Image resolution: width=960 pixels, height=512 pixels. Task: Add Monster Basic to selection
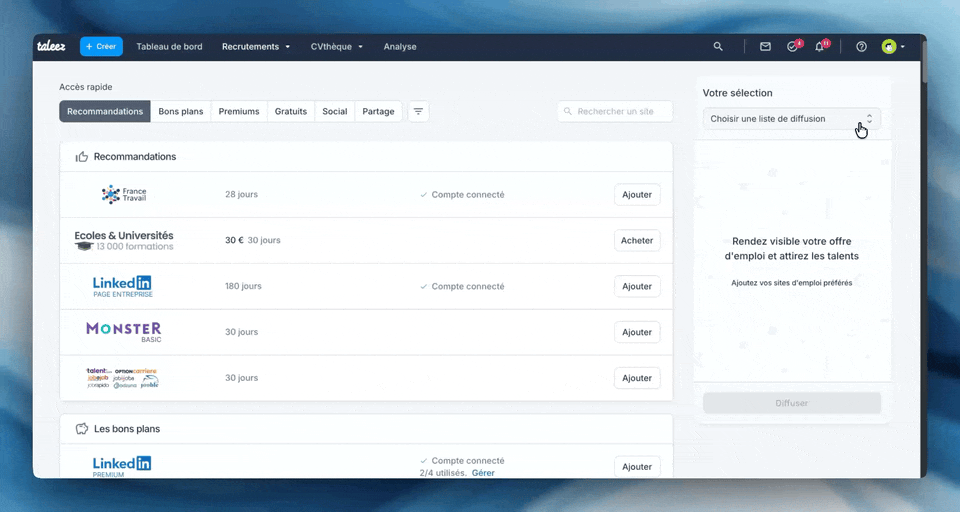(637, 332)
